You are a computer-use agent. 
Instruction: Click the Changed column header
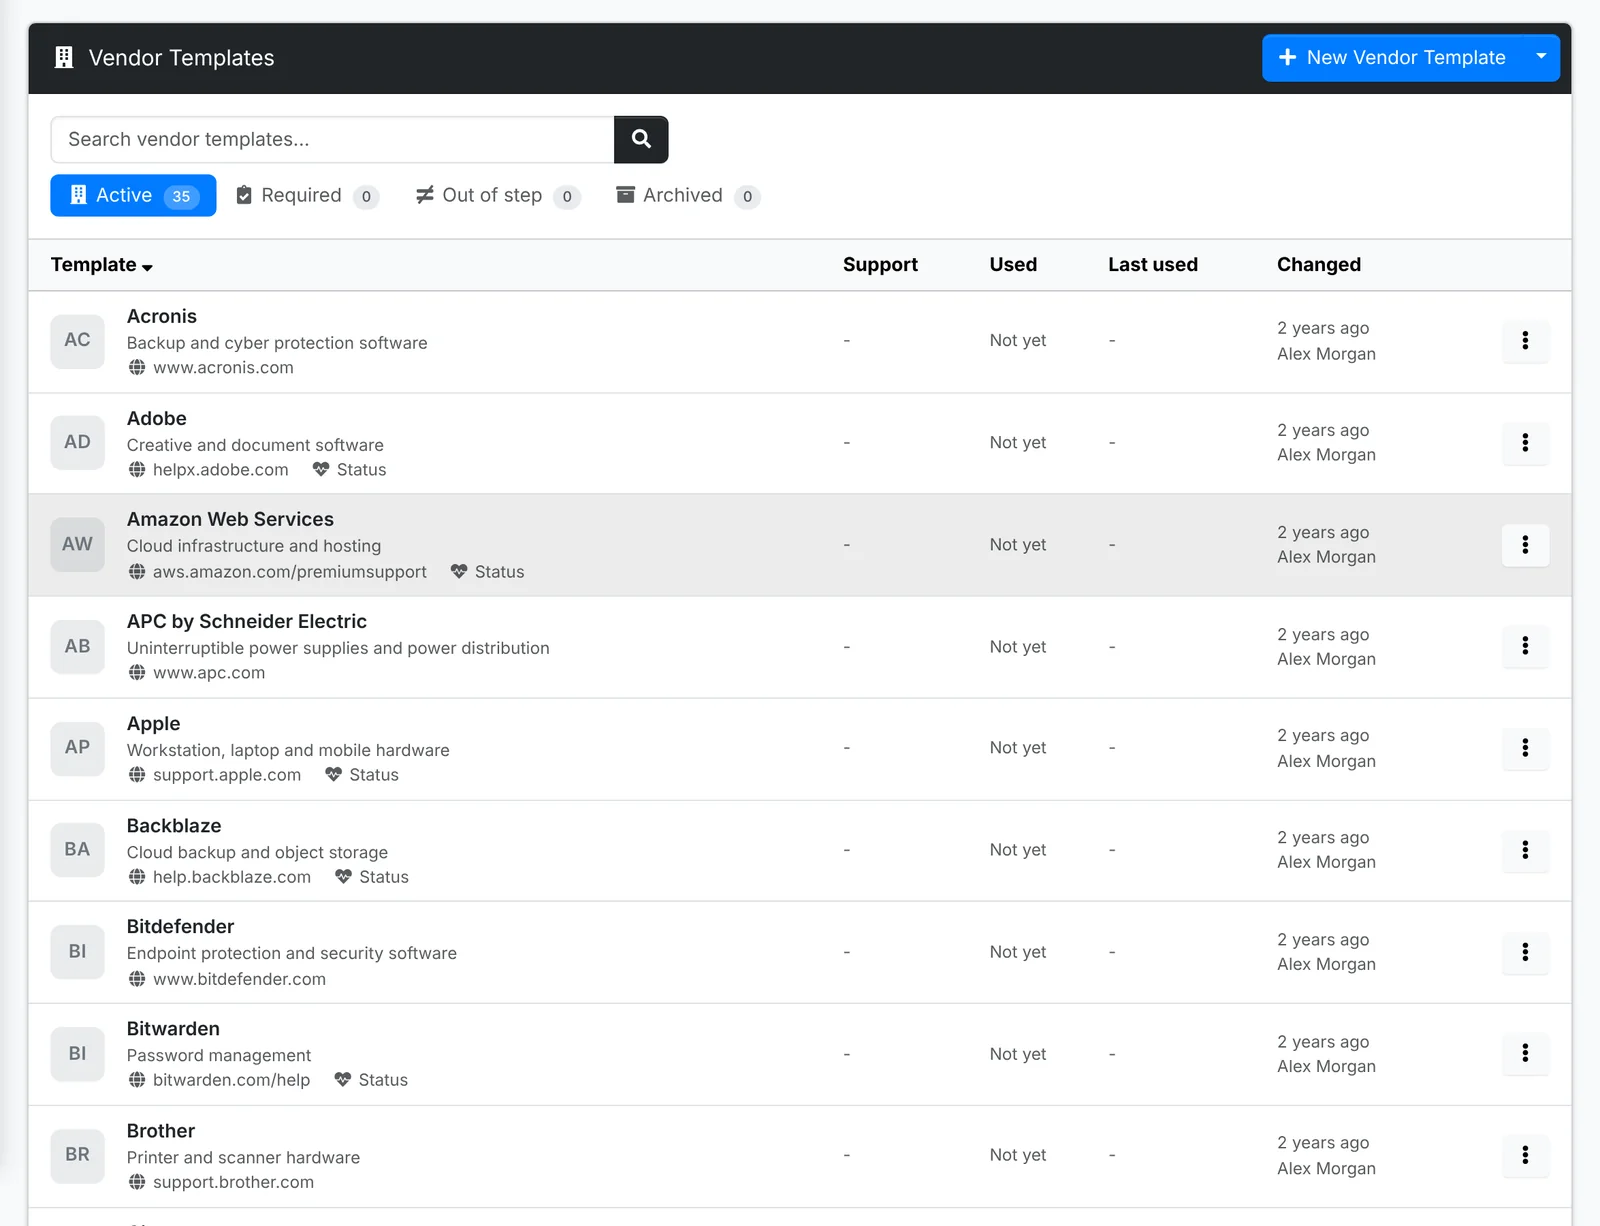pyautogui.click(x=1318, y=265)
